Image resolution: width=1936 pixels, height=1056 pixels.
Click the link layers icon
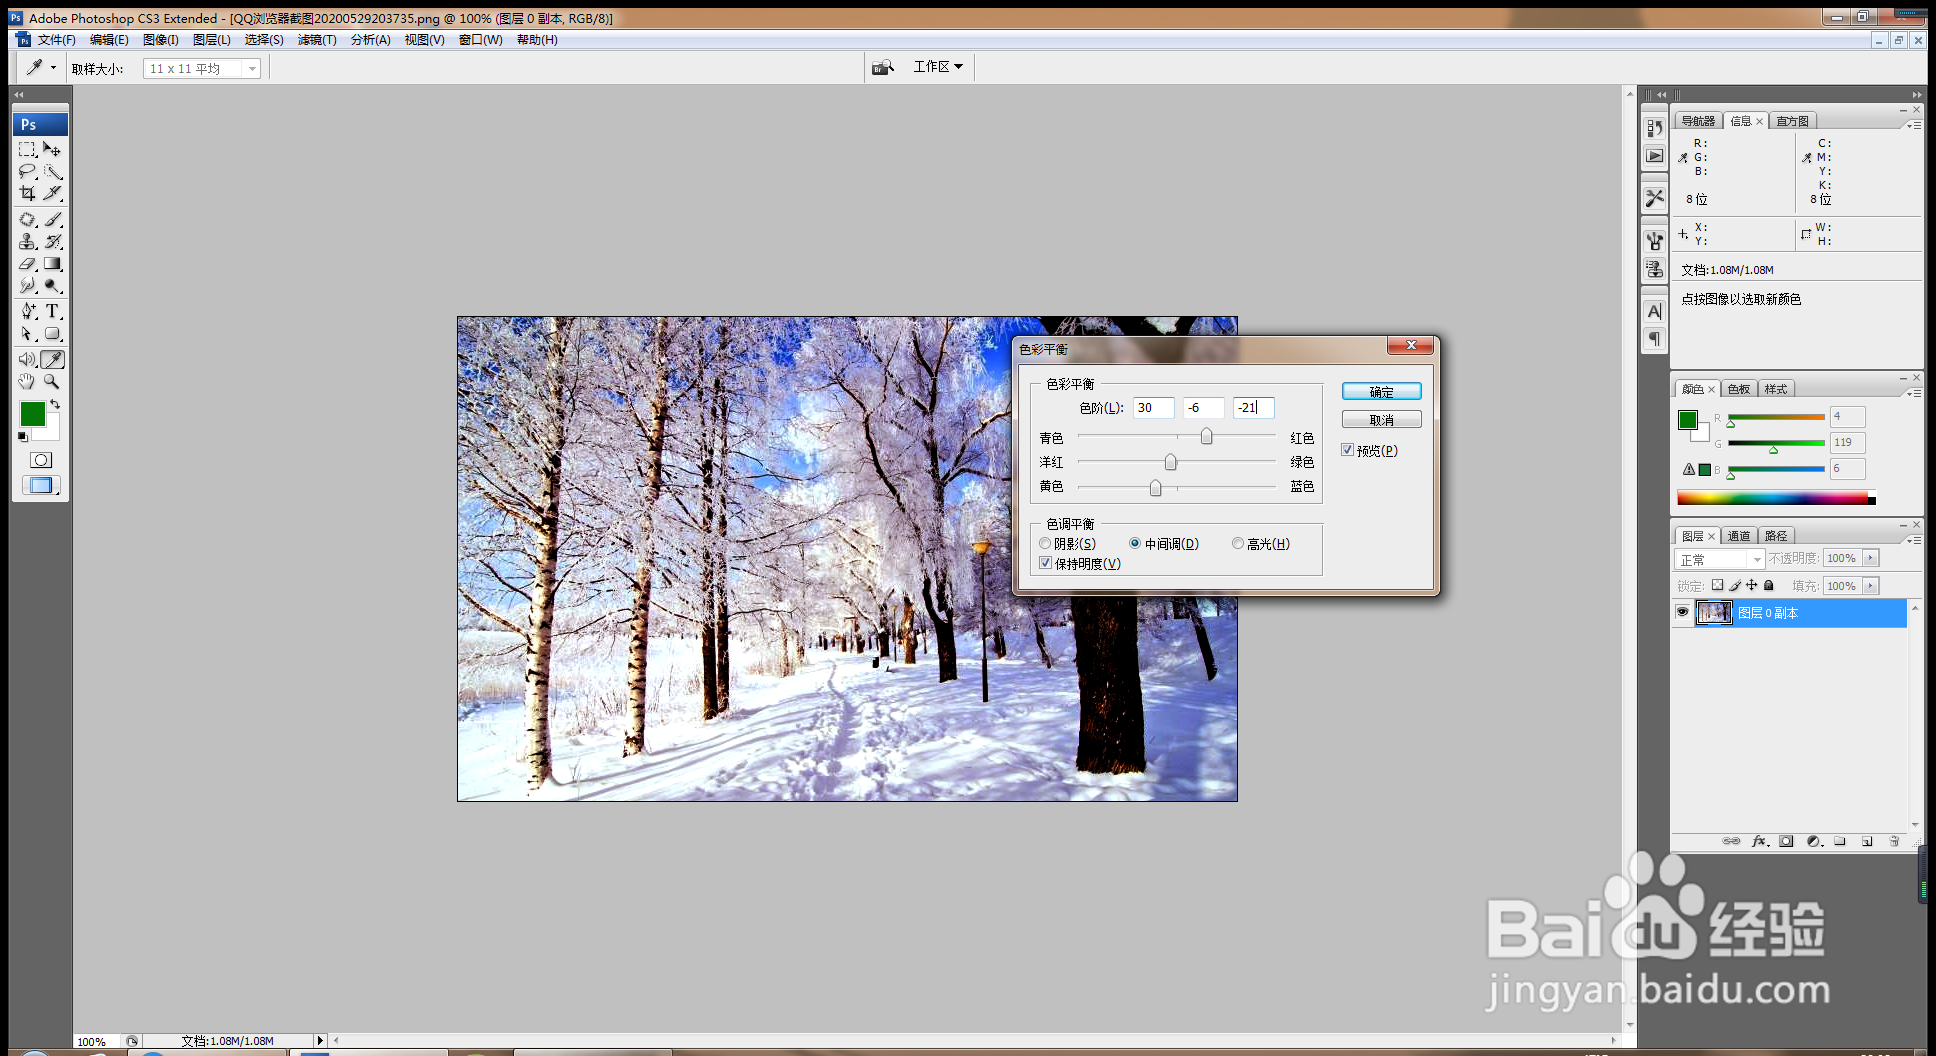coord(1731,841)
